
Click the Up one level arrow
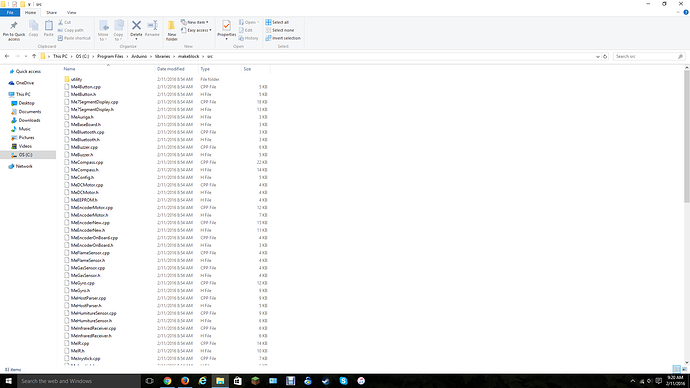[34, 56]
